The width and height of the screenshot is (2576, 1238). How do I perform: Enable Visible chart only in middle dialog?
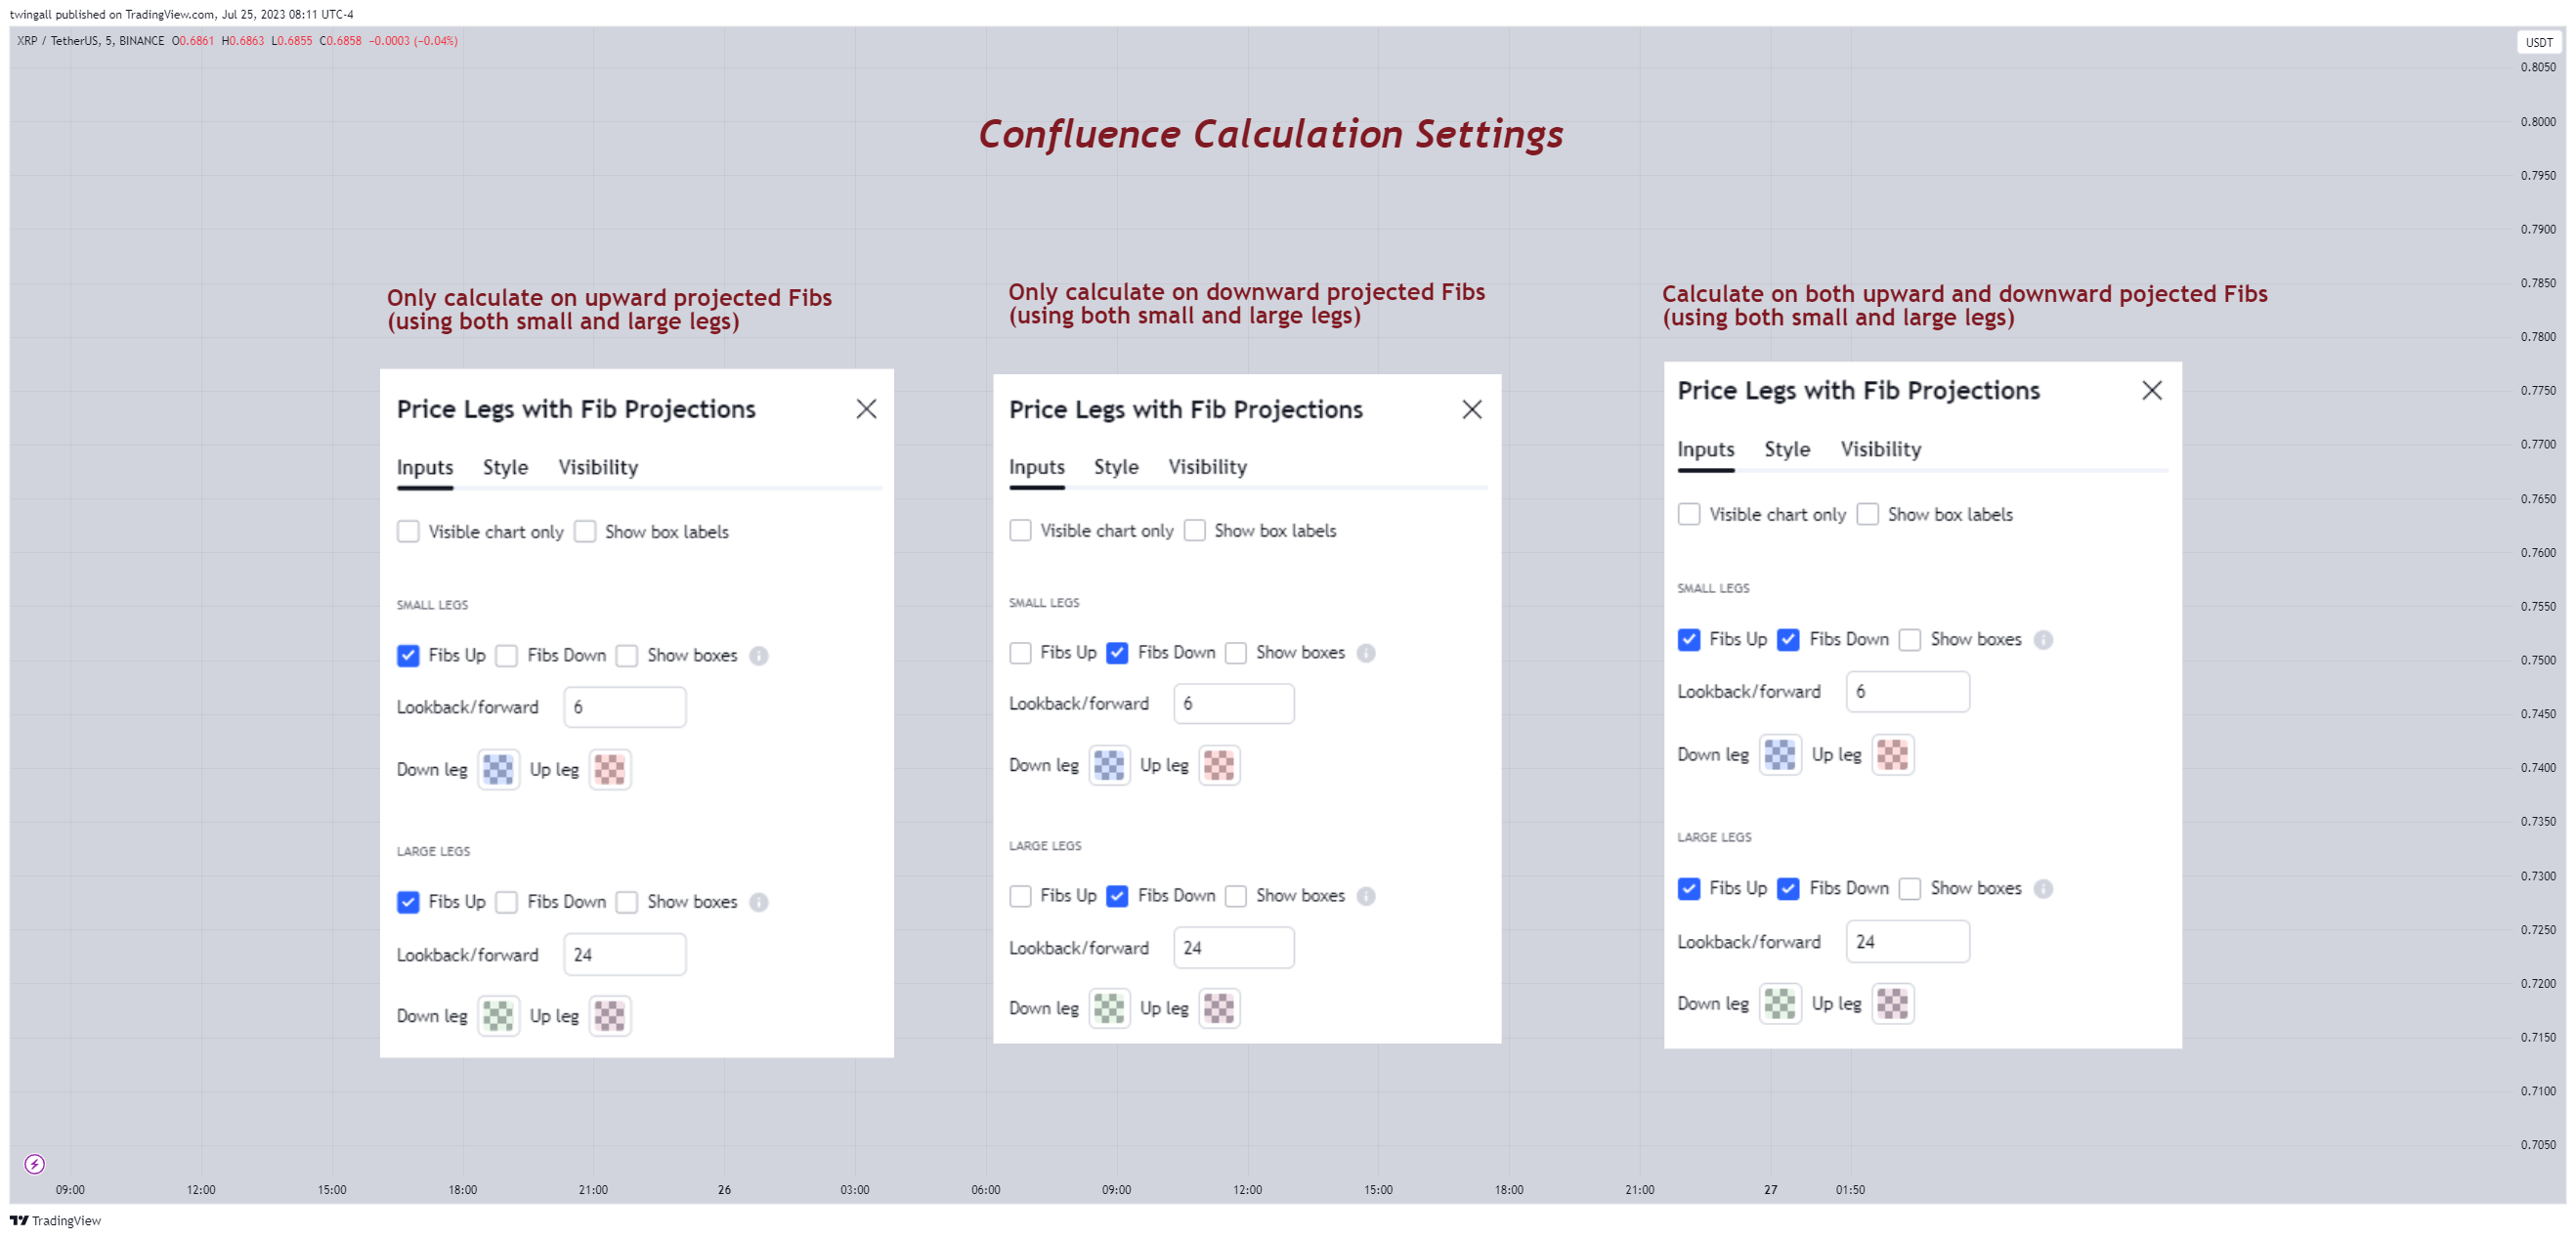(1020, 530)
